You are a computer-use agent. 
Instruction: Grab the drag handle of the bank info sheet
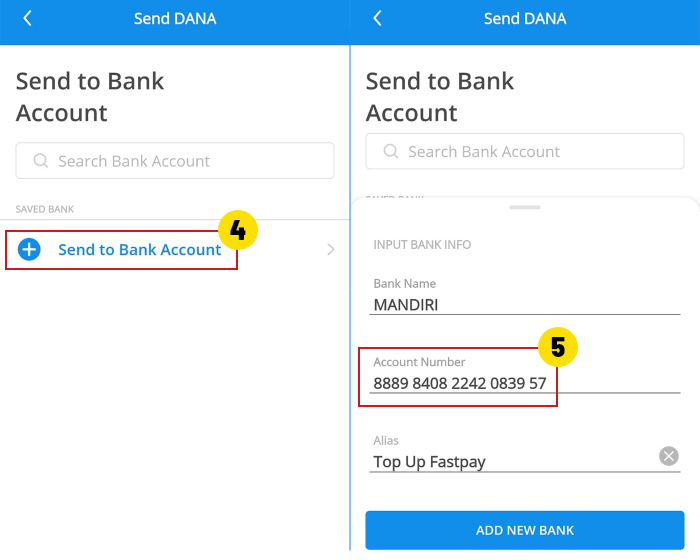525,207
